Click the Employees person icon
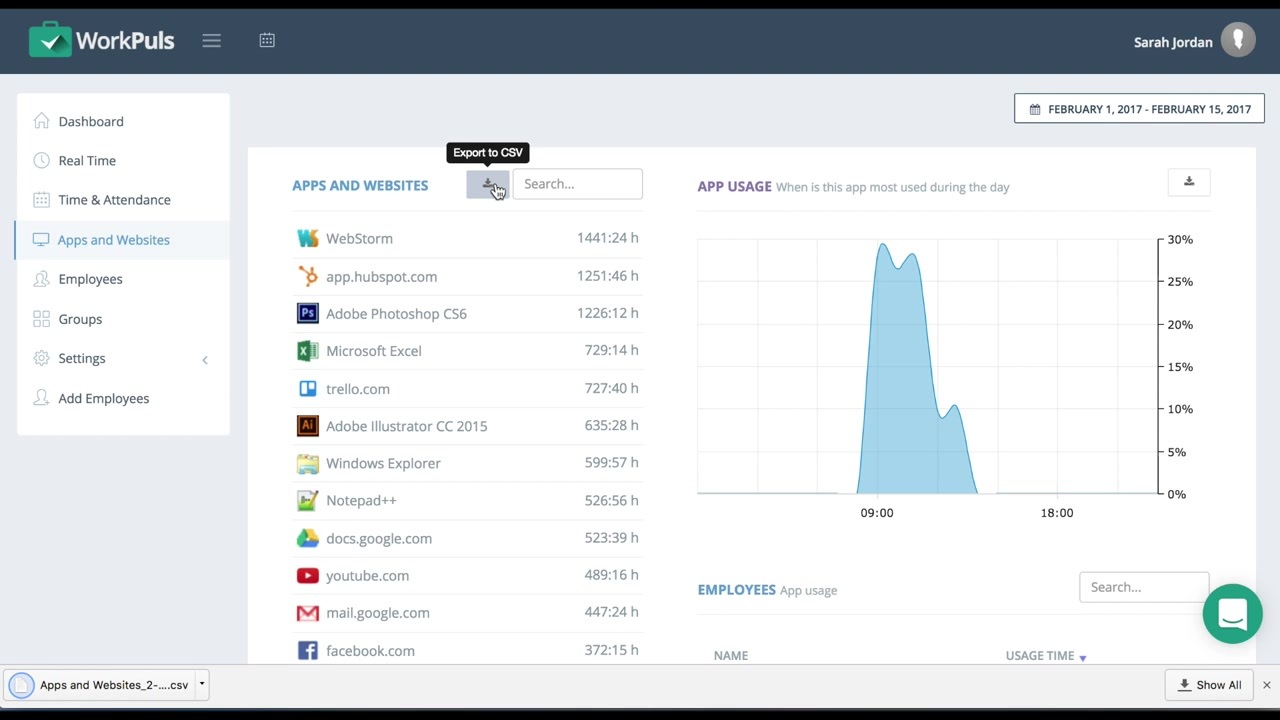Viewport: 1280px width, 720px height. pyautogui.click(x=41, y=279)
